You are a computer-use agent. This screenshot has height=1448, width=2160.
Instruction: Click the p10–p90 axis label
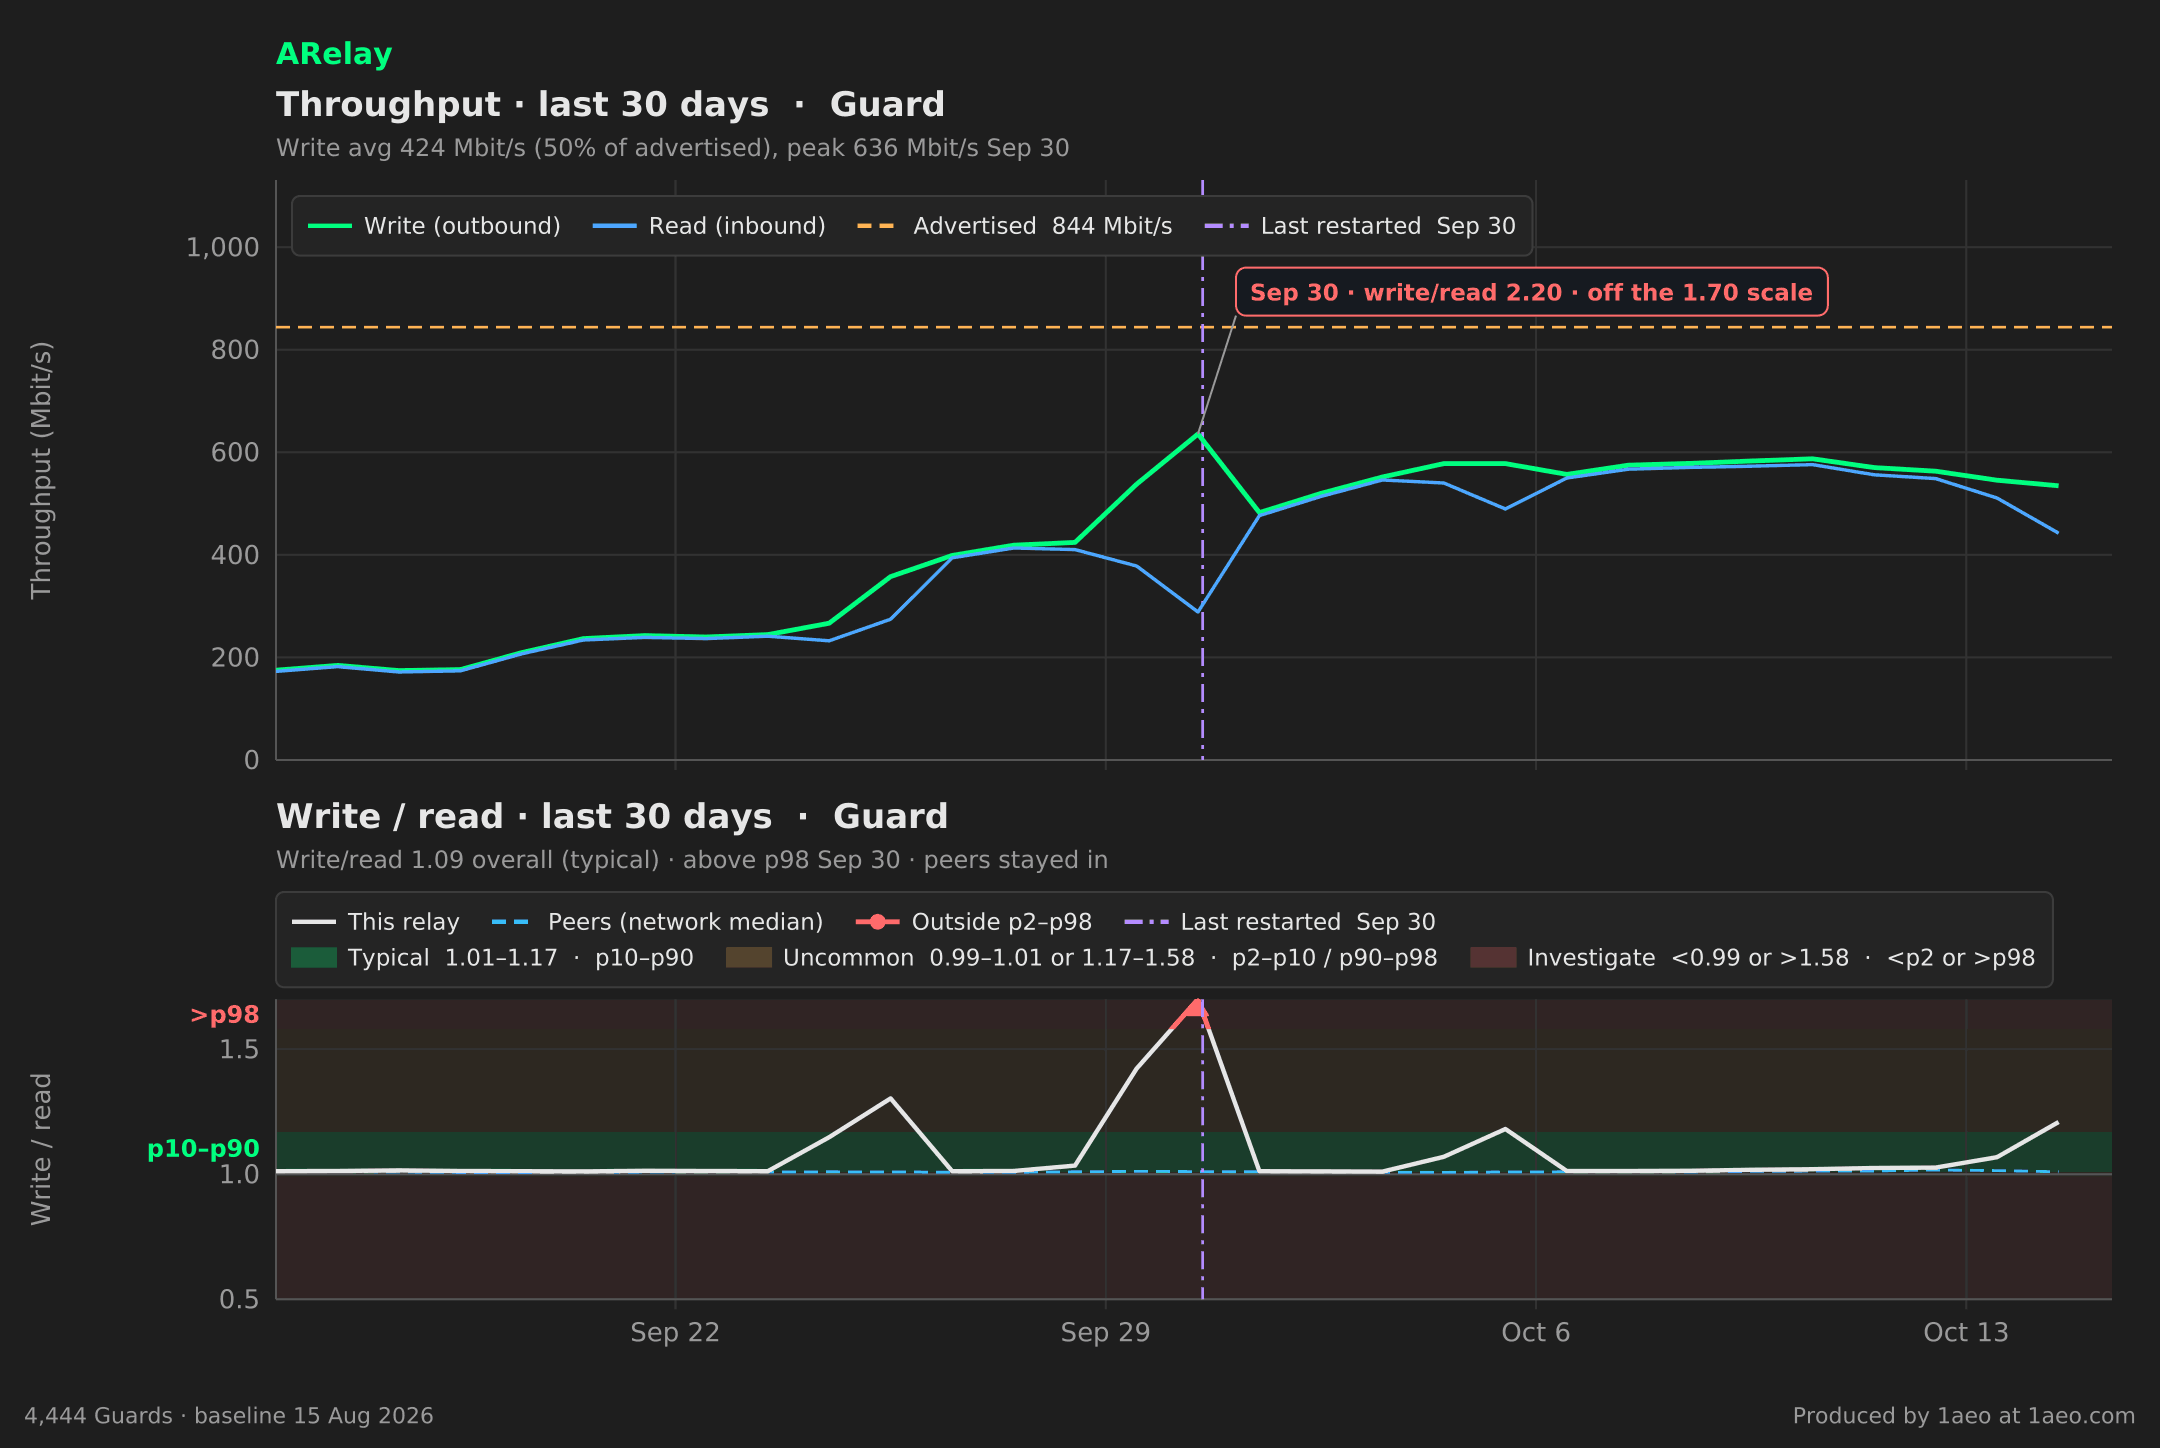point(203,1149)
